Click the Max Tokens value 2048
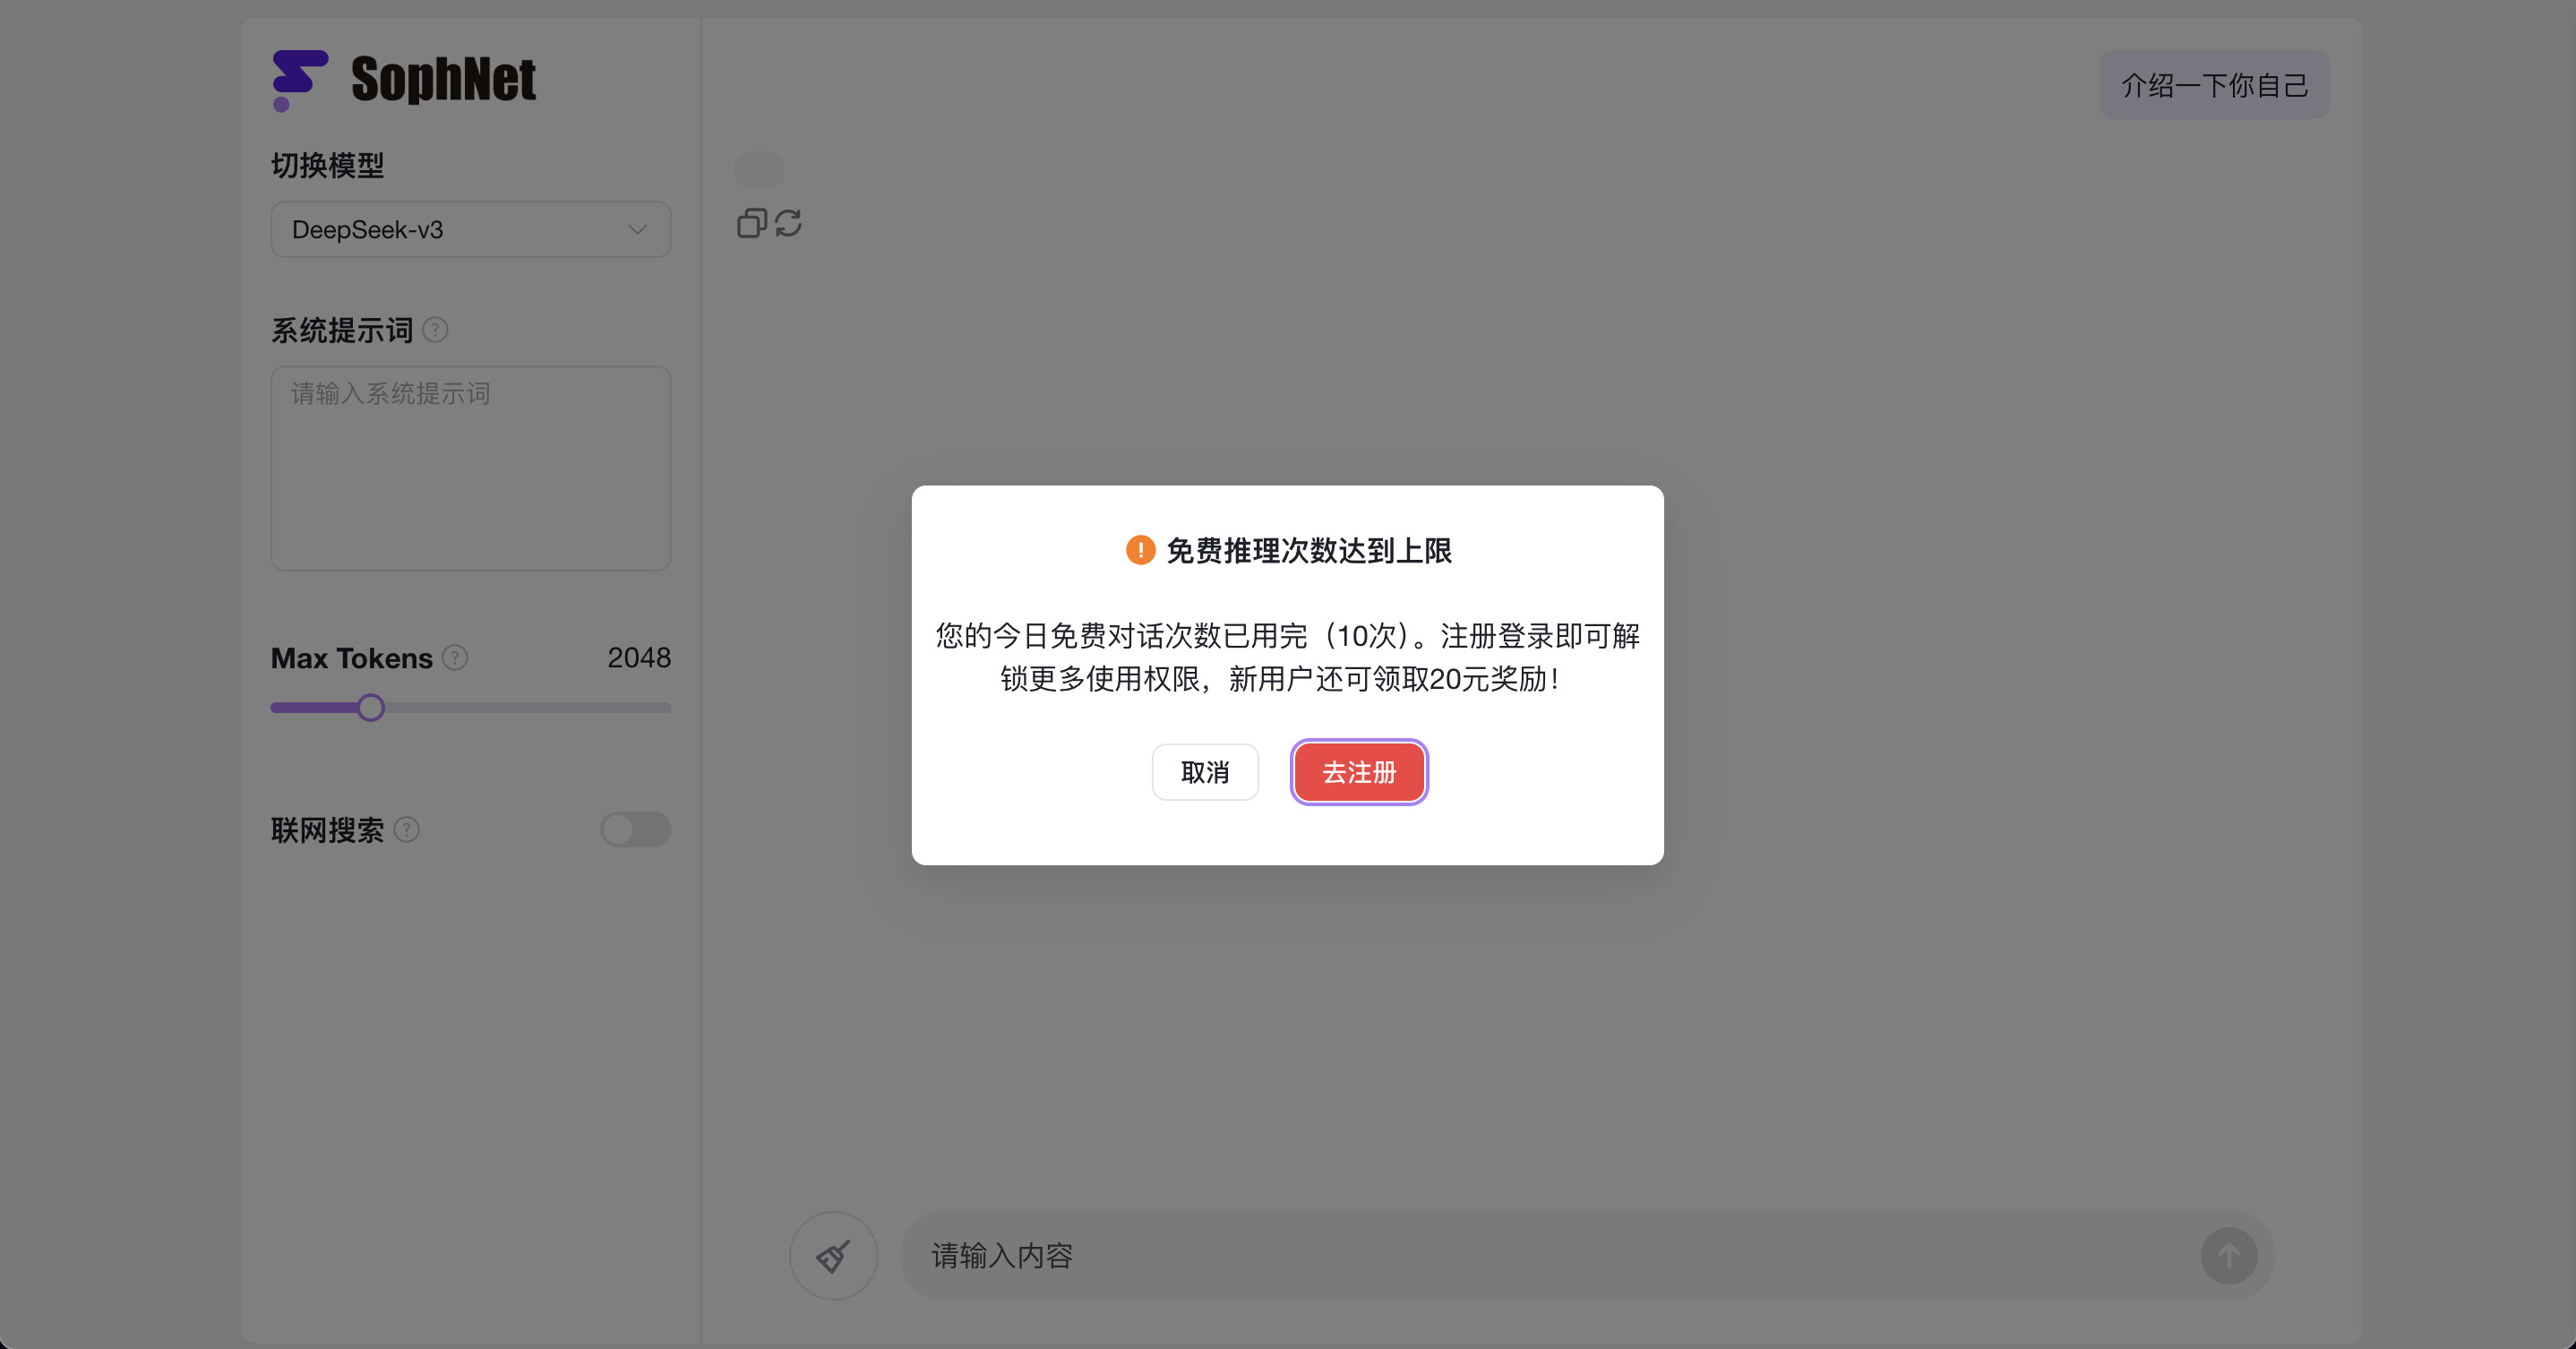 point(639,657)
